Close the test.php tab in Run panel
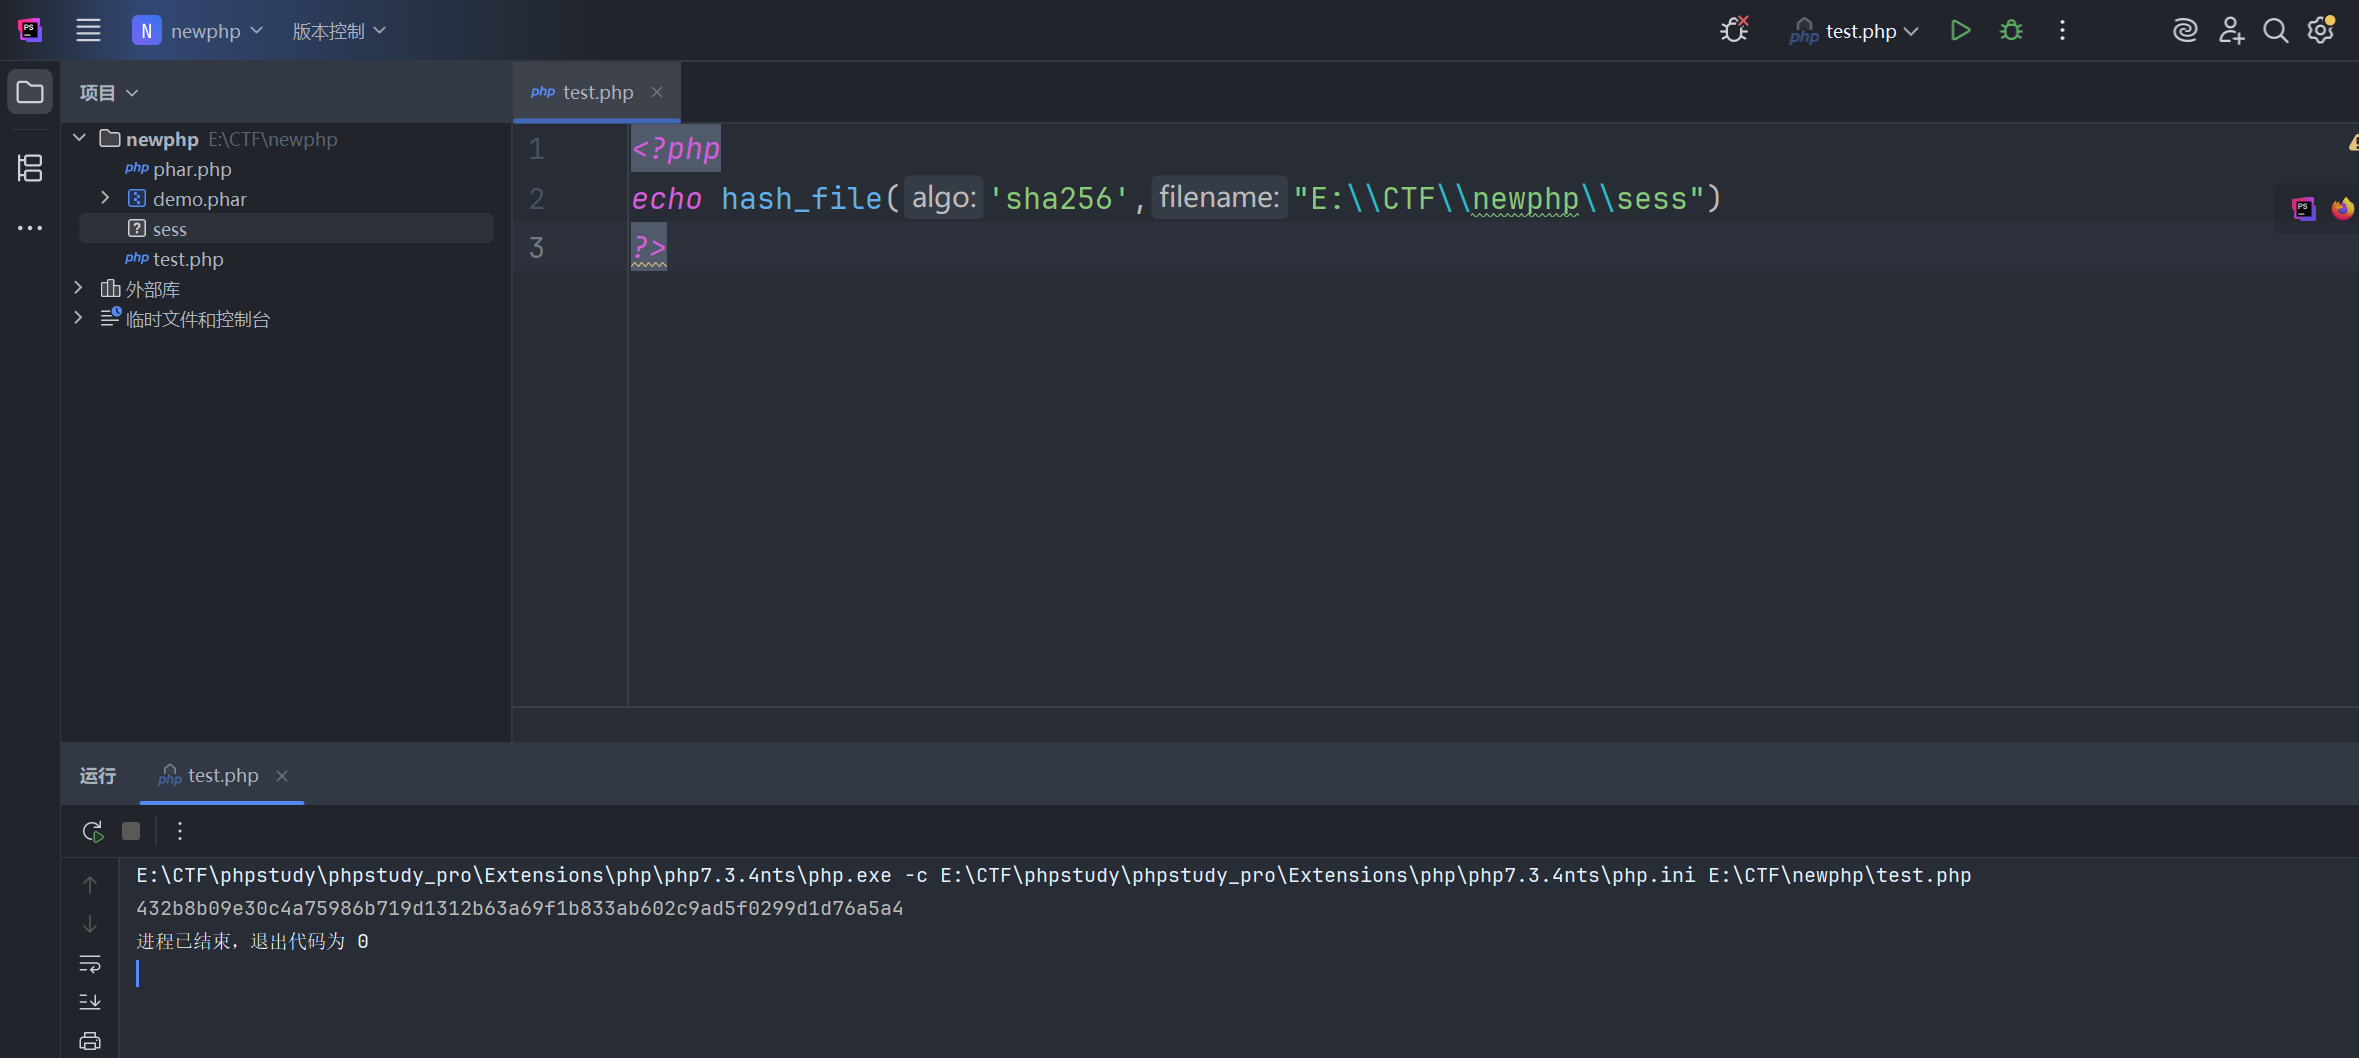This screenshot has height=1058, width=2359. coord(282,776)
